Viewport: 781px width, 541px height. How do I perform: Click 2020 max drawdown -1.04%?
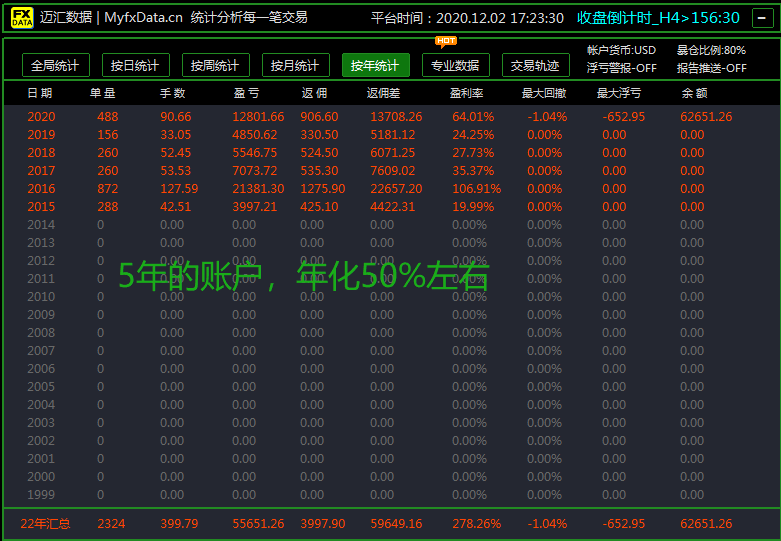click(x=547, y=117)
